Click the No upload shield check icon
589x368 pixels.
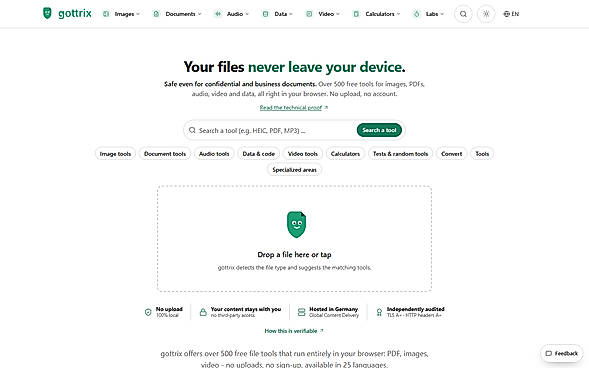point(148,312)
